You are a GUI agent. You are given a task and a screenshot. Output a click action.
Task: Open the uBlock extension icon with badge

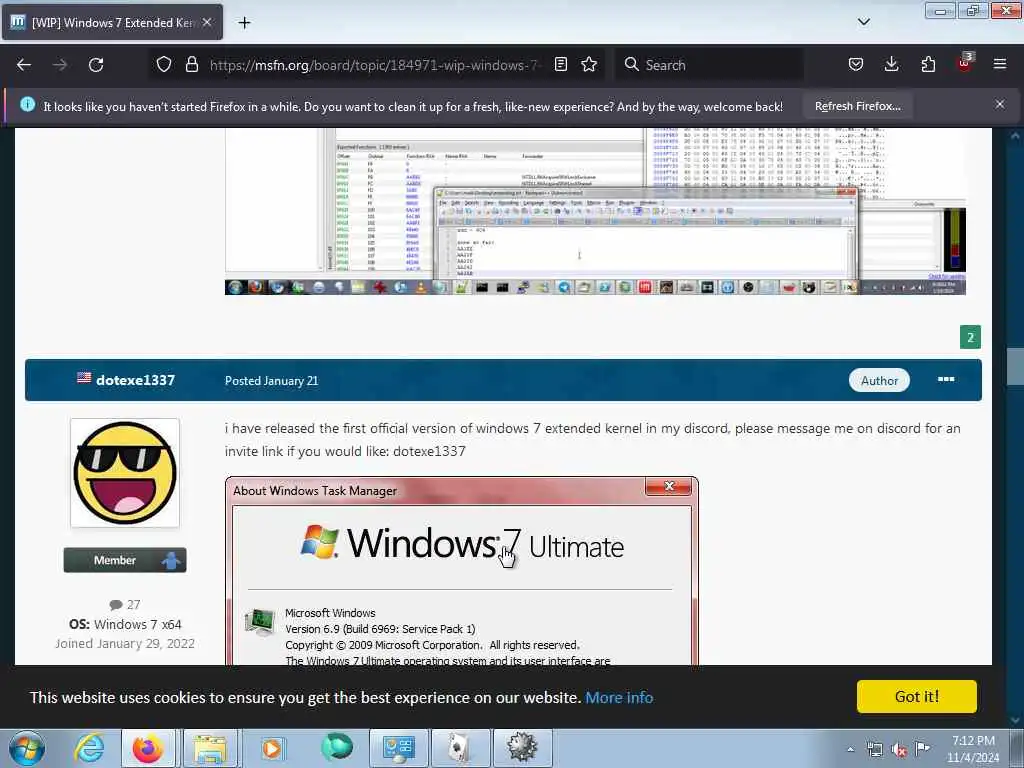(965, 63)
